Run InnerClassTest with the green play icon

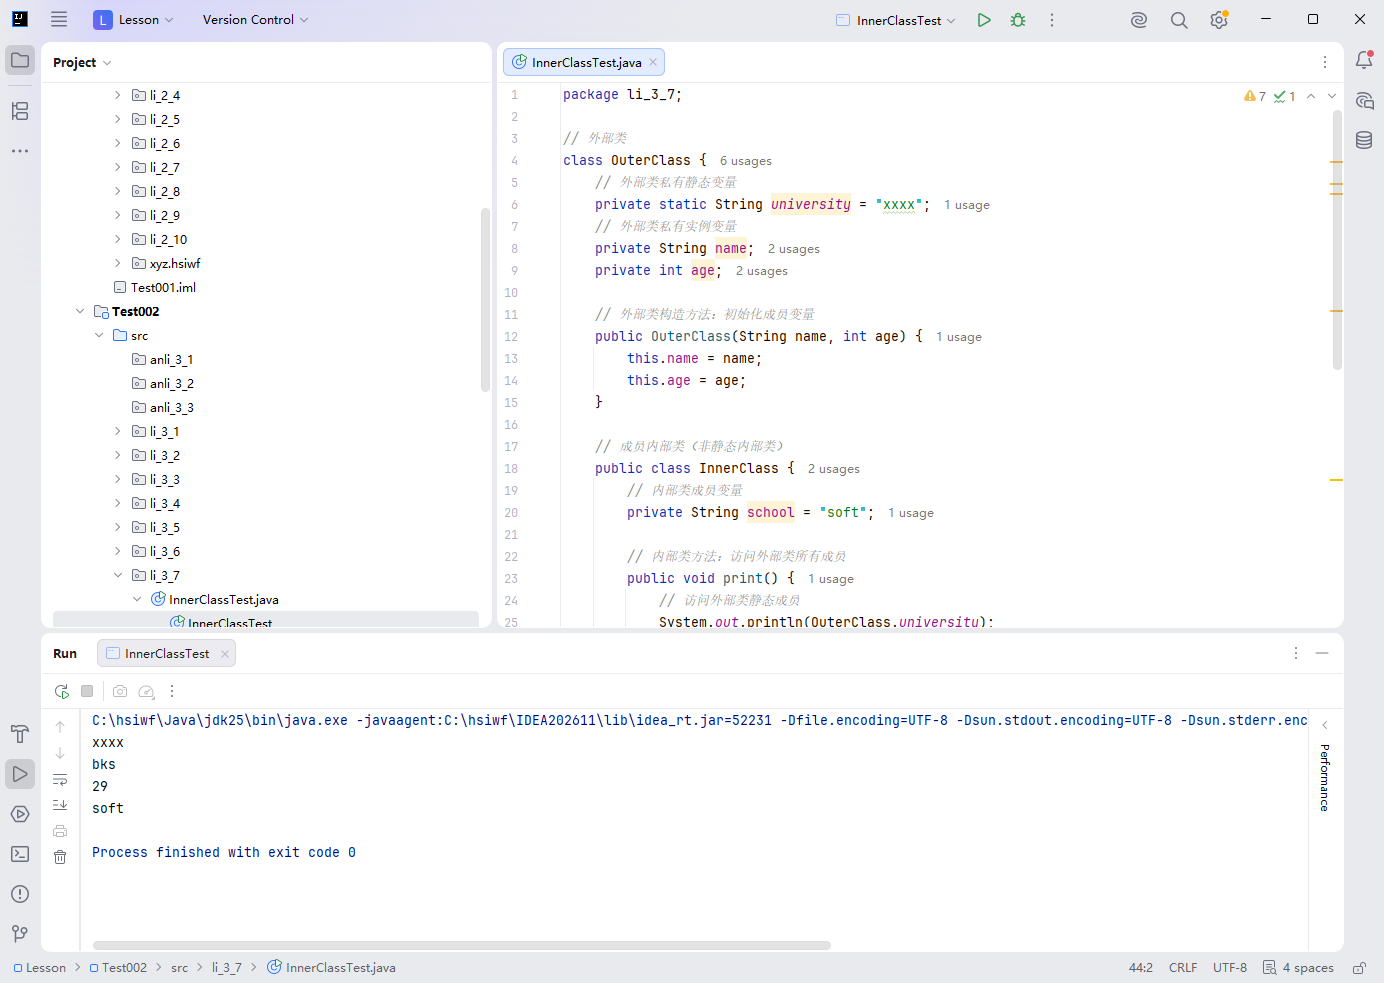point(984,20)
